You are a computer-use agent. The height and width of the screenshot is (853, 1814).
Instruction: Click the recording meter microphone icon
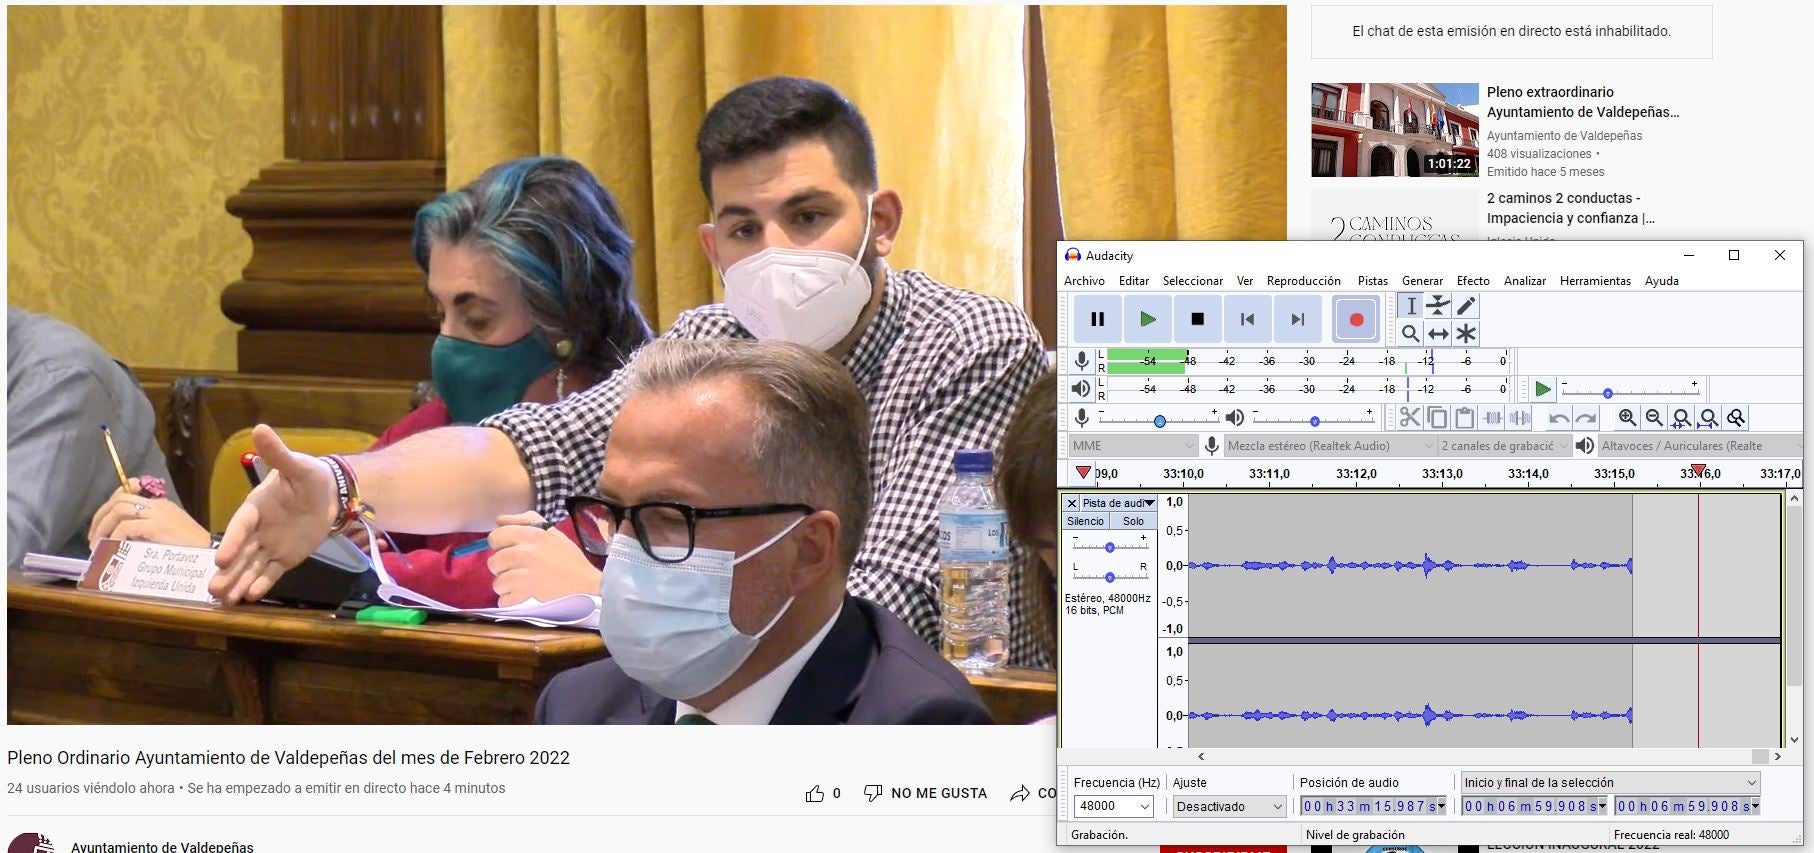coord(1081,361)
